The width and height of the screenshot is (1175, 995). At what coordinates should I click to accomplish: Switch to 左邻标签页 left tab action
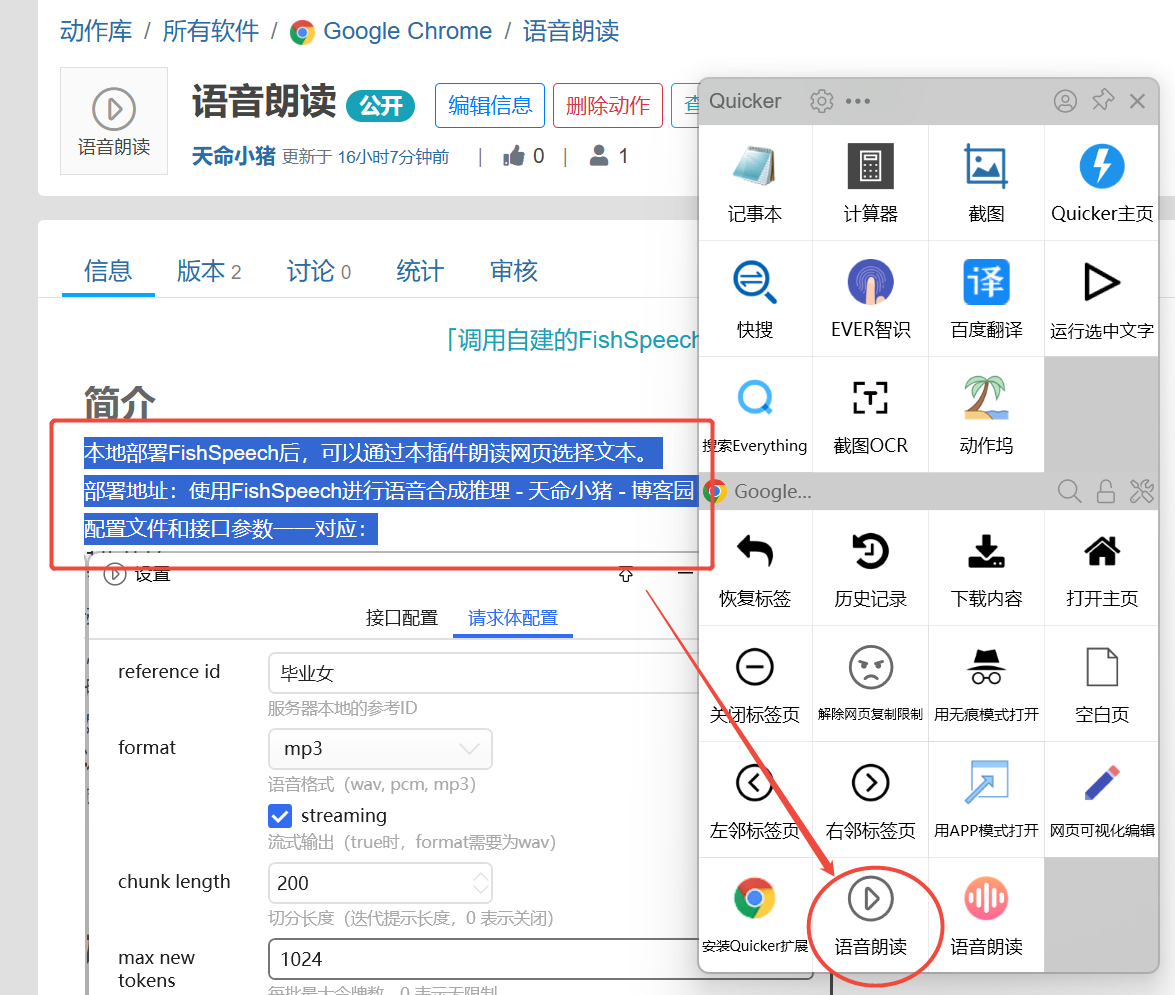[755, 799]
